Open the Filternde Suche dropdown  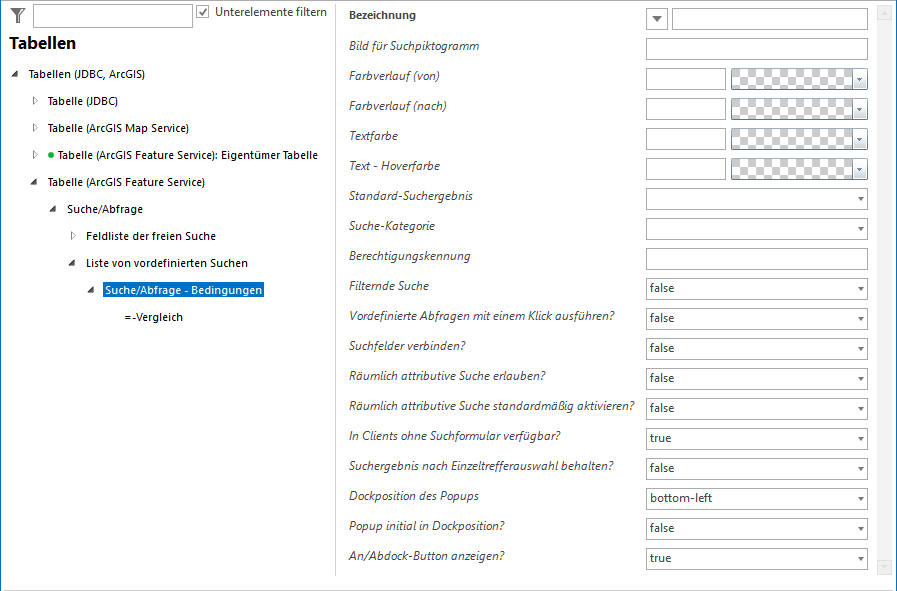(x=756, y=288)
